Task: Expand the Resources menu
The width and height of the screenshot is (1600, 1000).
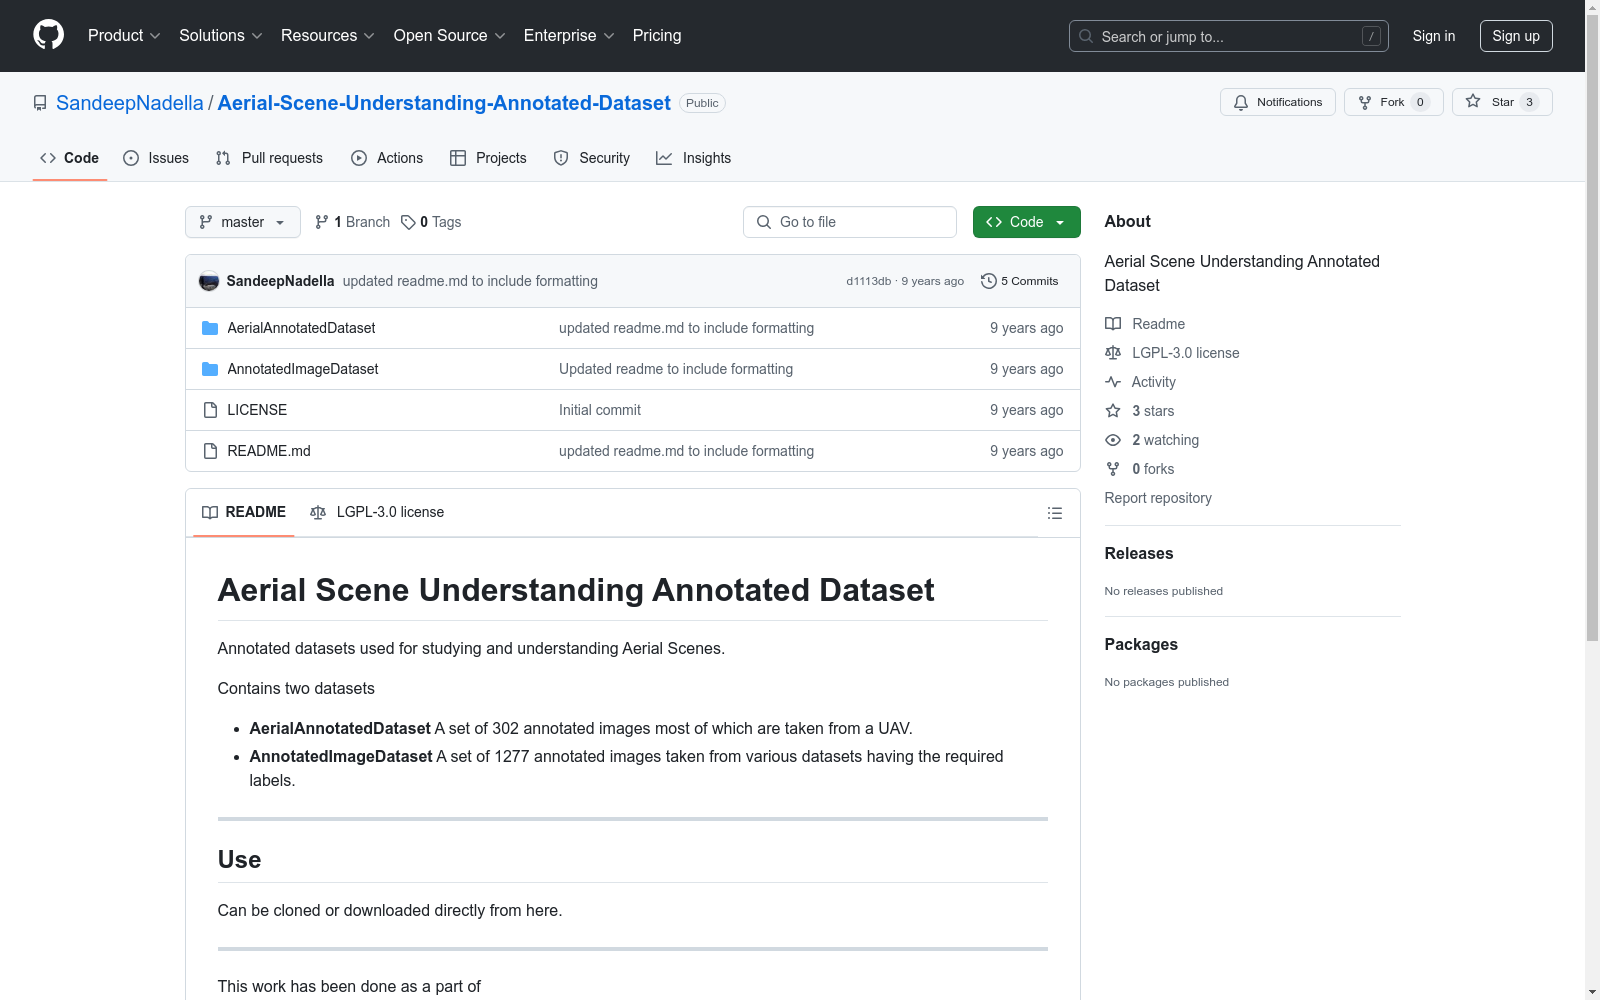Action: click(x=327, y=36)
